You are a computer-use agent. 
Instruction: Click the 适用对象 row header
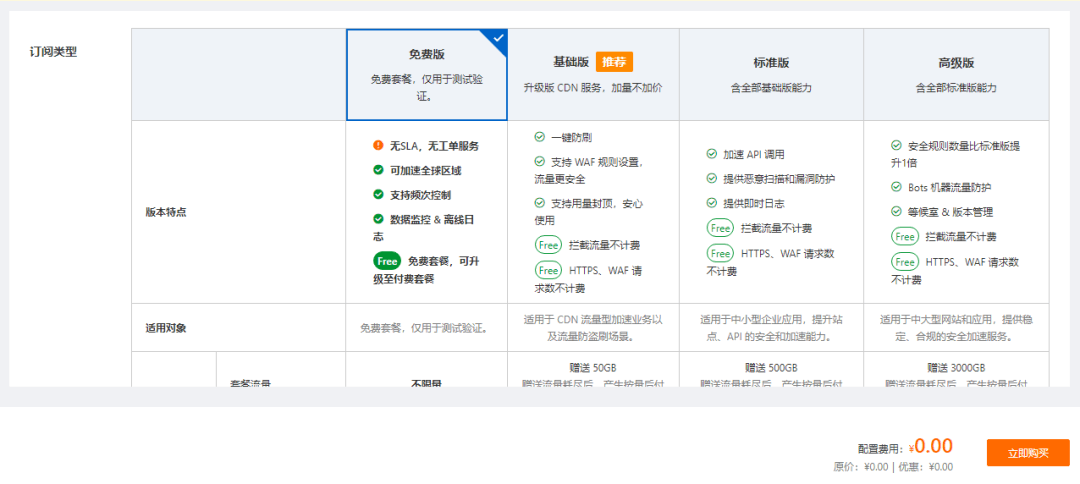tap(166, 328)
